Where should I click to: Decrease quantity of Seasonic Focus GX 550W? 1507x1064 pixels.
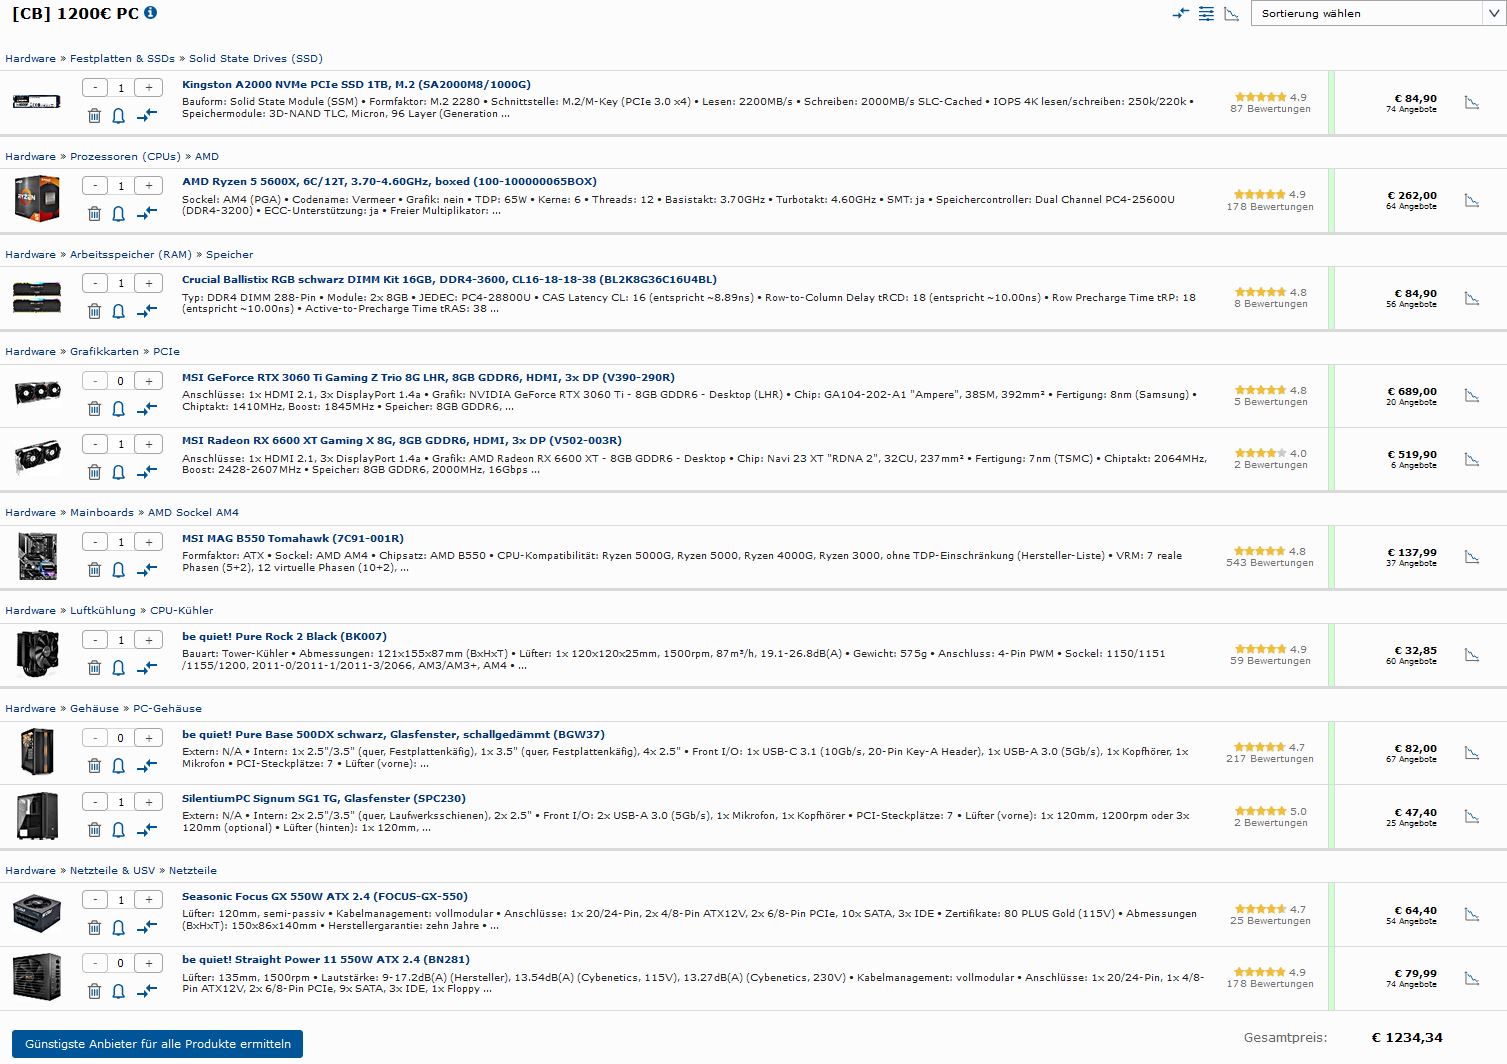tap(95, 900)
